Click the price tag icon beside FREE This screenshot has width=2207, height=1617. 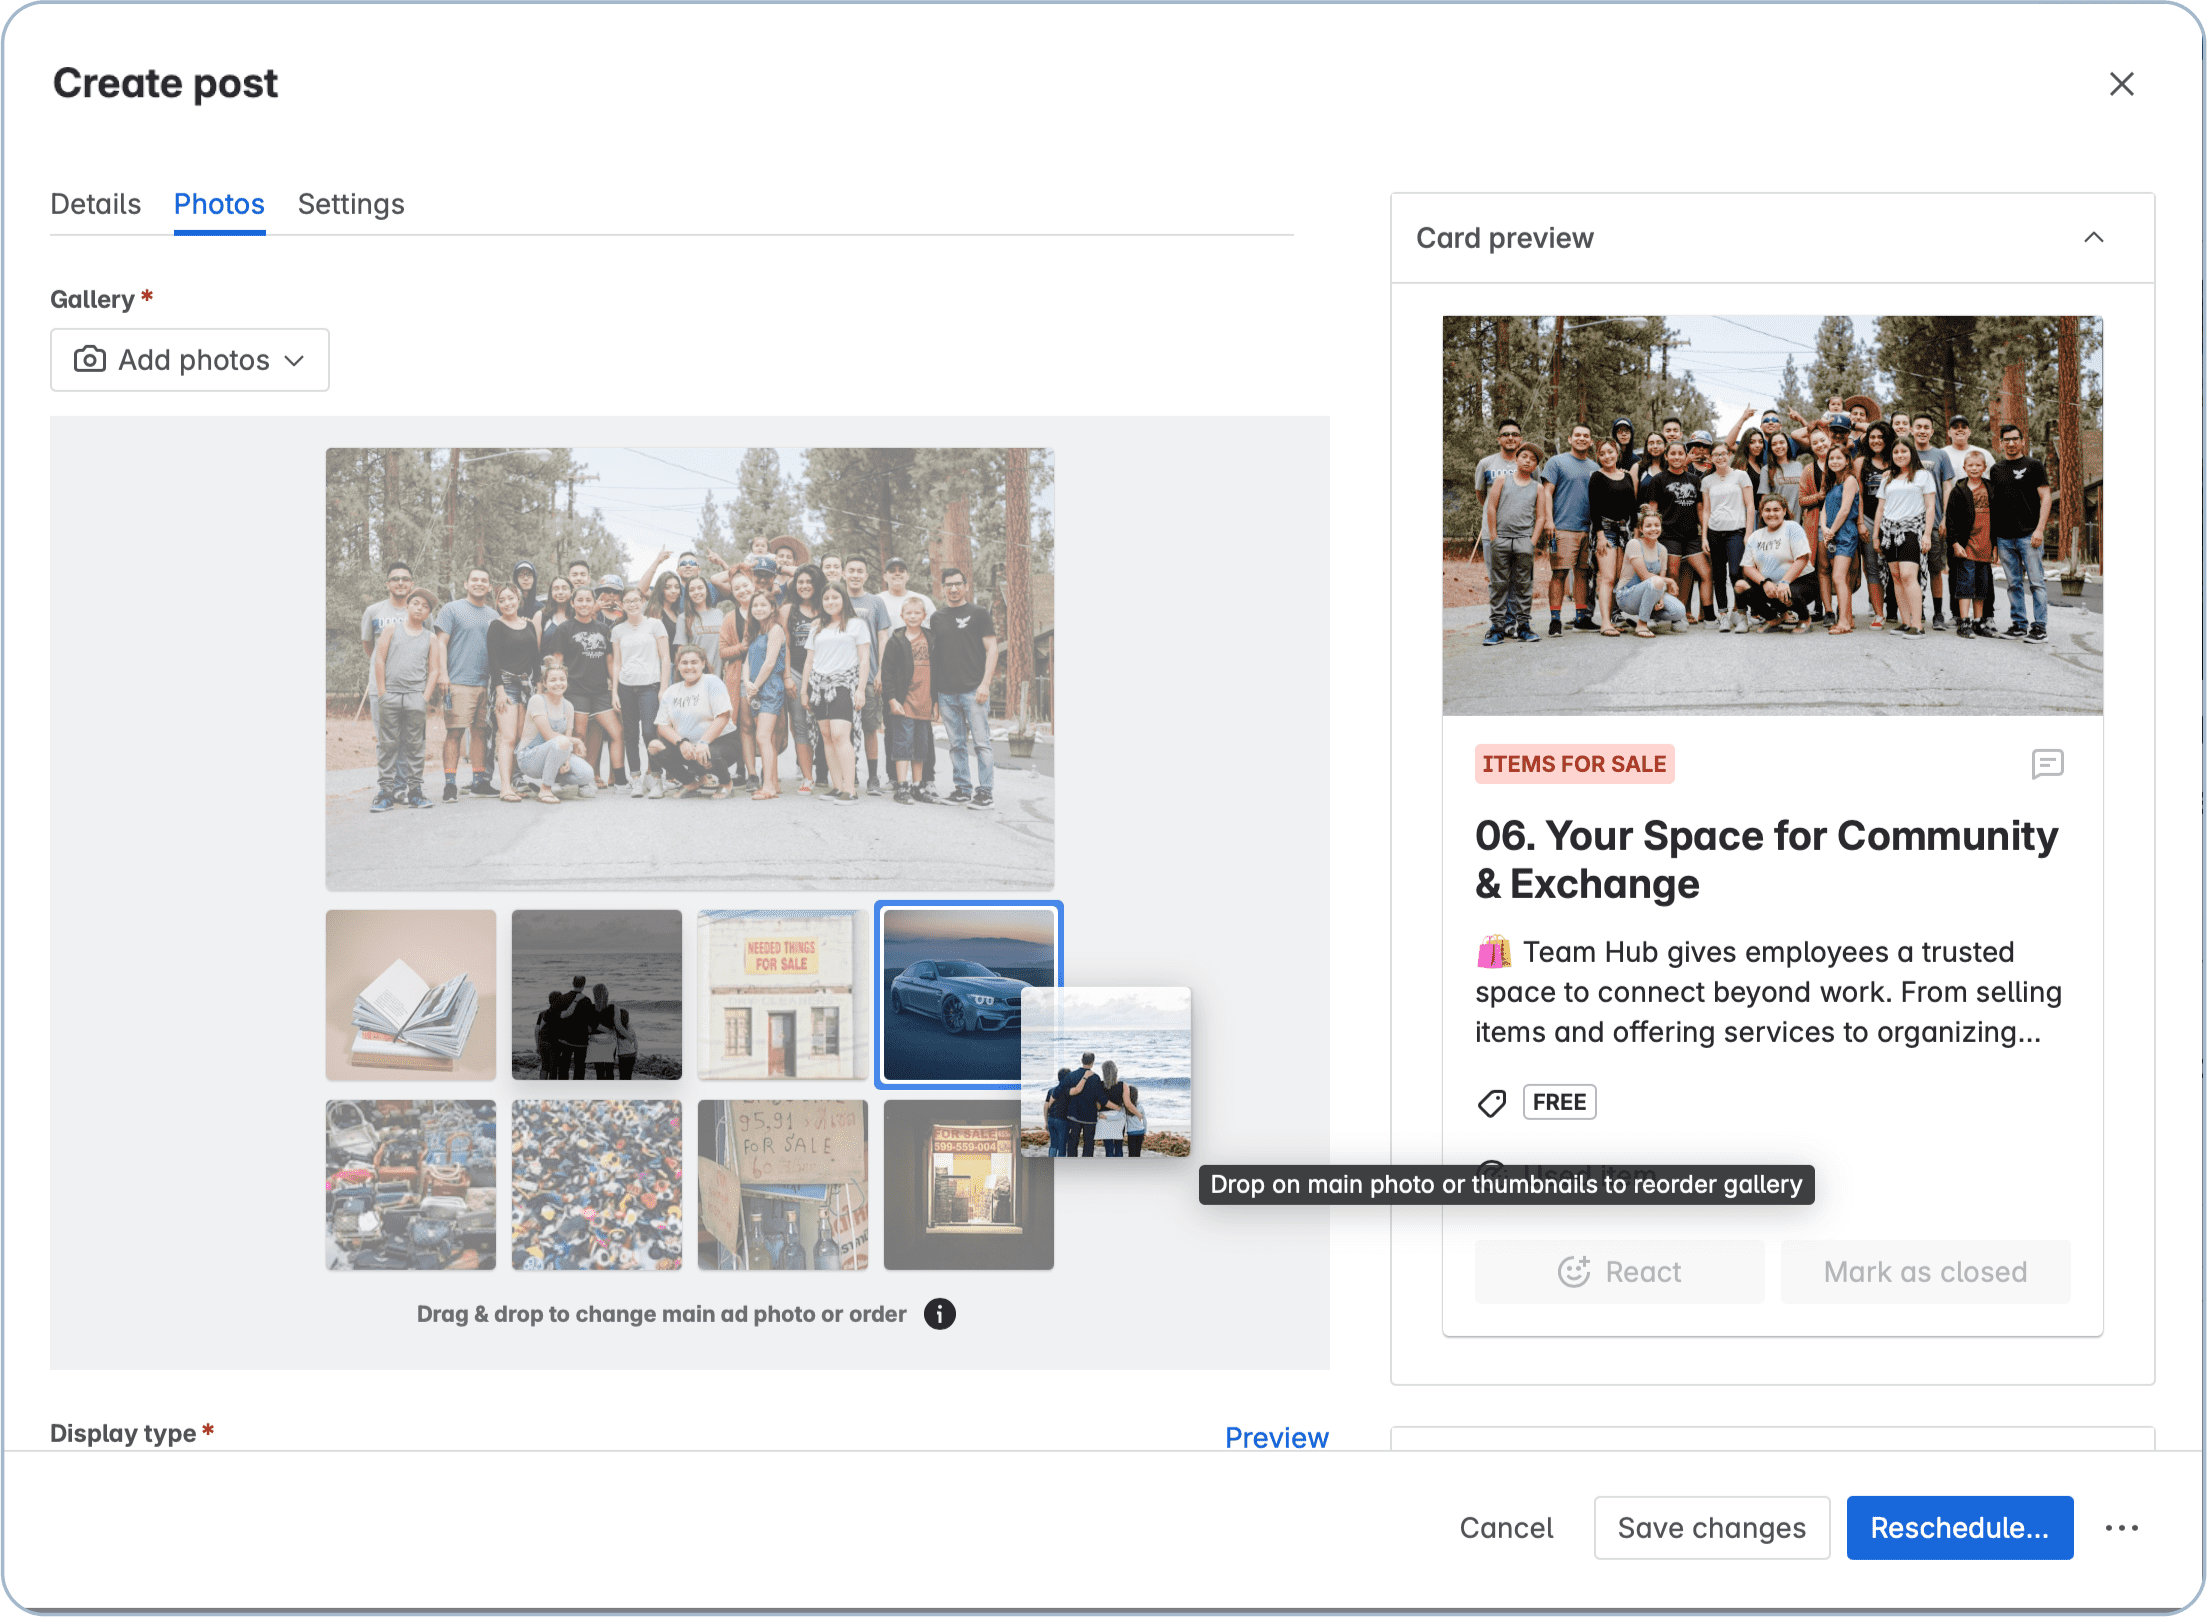point(1492,1102)
